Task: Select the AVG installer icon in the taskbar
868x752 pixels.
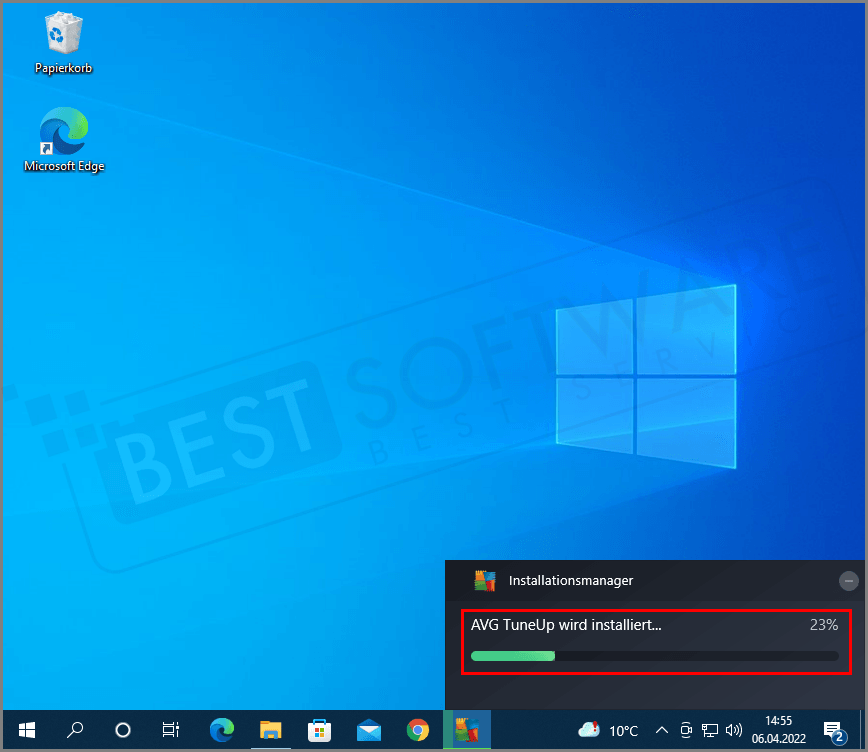Action: pos(466,730)
